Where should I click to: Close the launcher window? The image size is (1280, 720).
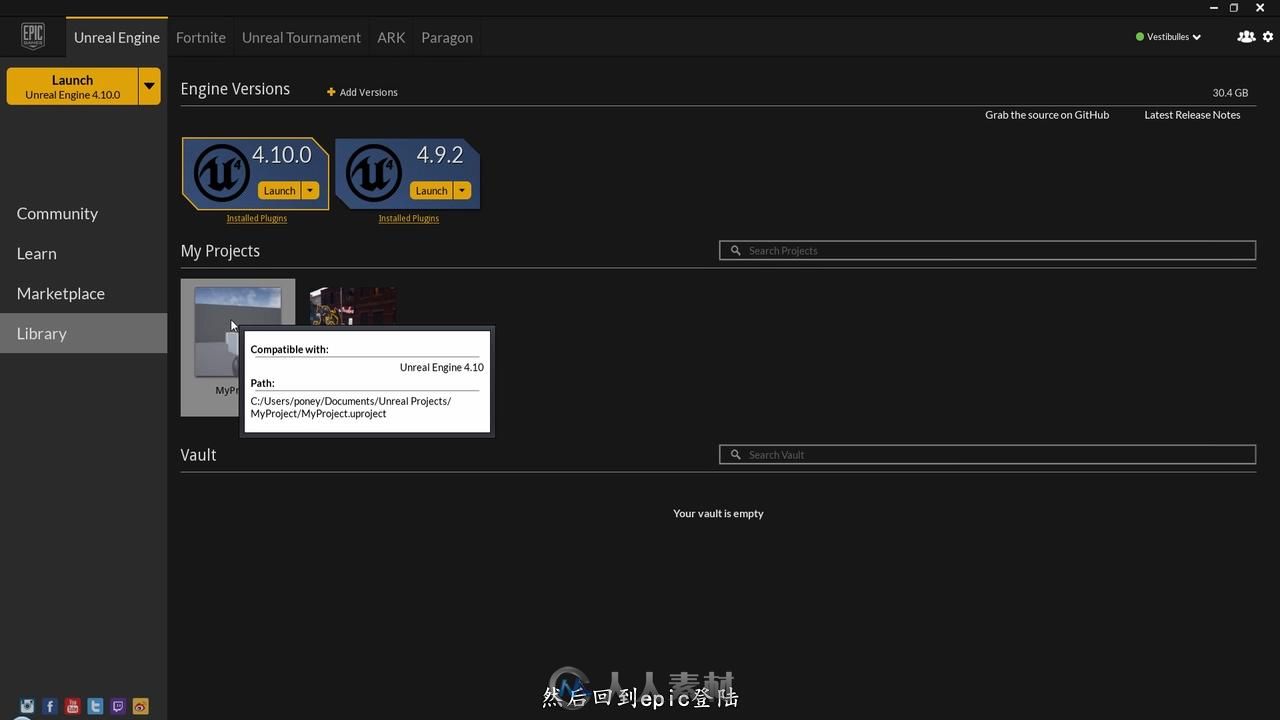pyautogui.click(x=1260, y=8)
